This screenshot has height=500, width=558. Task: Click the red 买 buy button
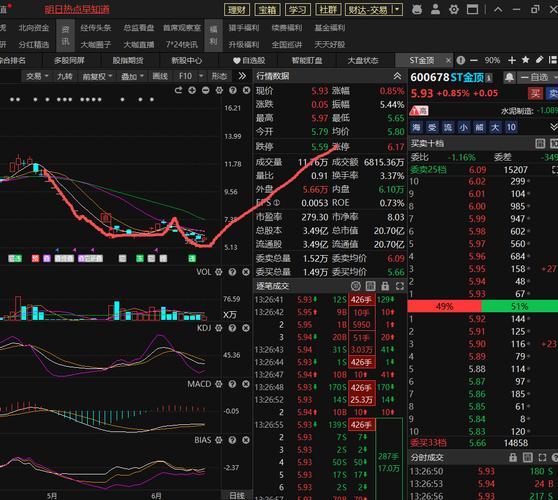[x=535, y=94]
